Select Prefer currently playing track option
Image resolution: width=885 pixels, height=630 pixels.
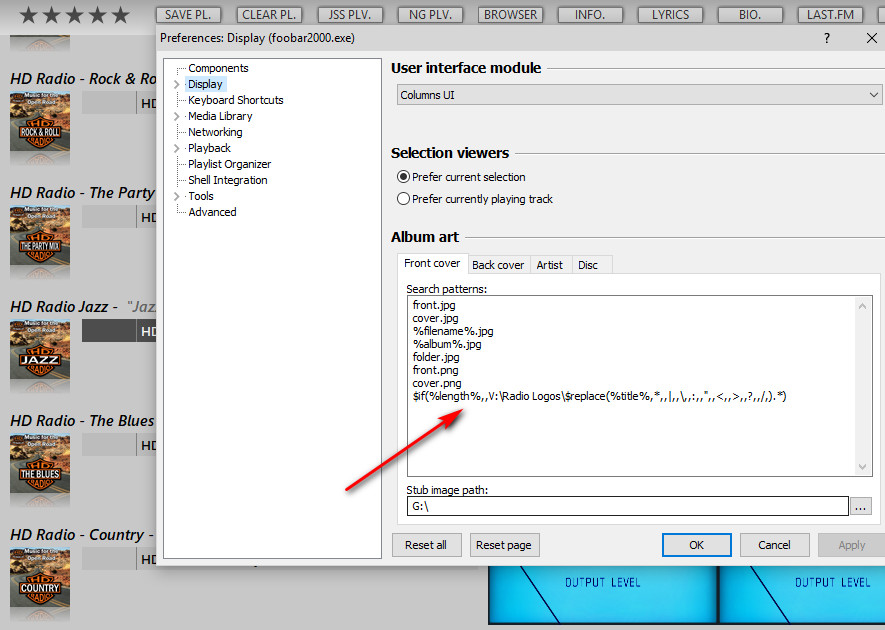pos(404,199)
